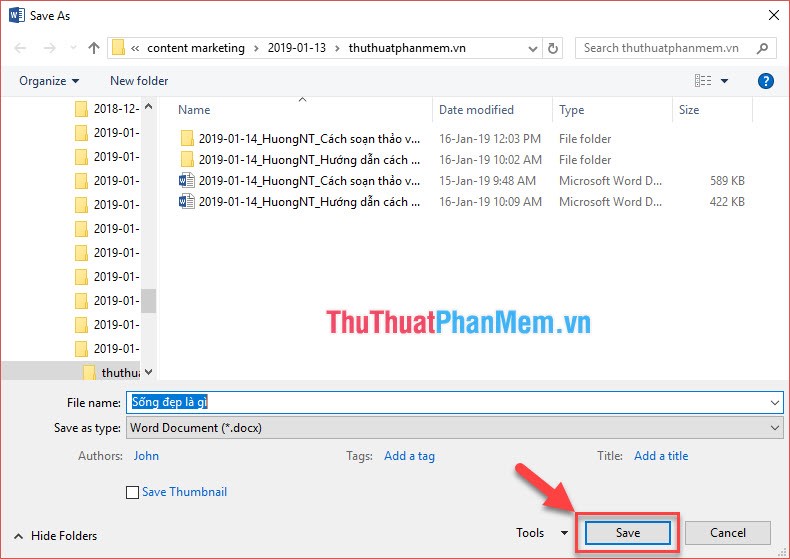Screen dimensions: 790x559
Task: Focus the Search thuthuatphanmem.vn field
Action: [675, 48]
